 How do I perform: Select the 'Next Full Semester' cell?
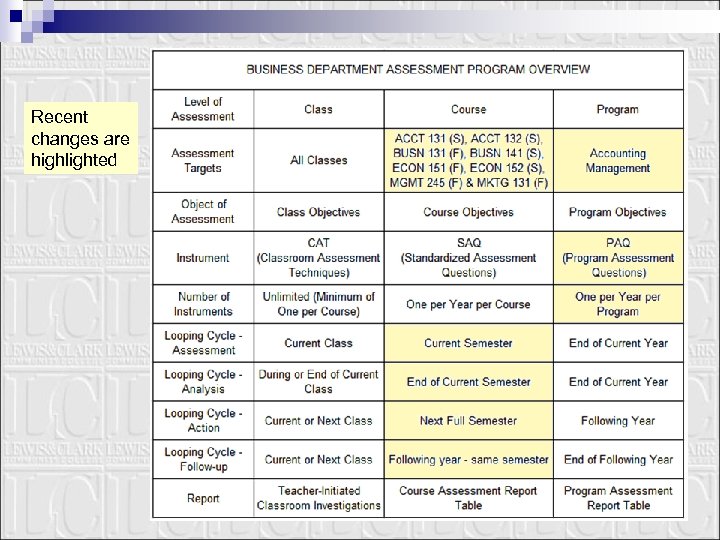468,421
